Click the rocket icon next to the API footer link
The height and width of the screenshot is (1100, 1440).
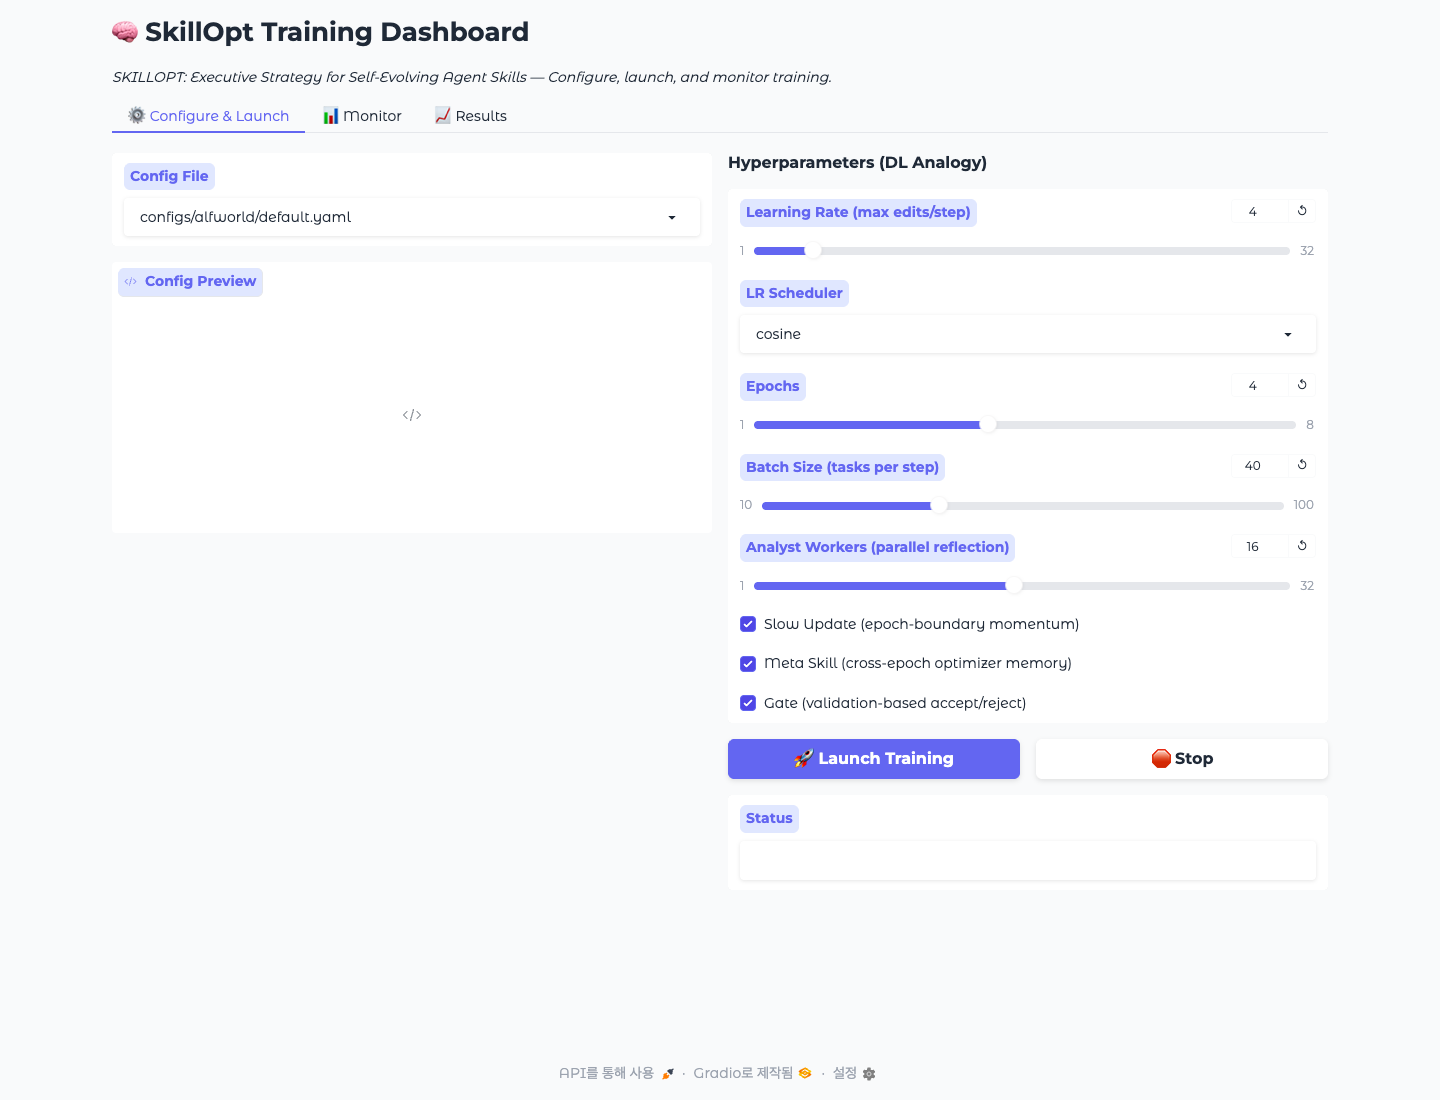(x=668, y=1073)
